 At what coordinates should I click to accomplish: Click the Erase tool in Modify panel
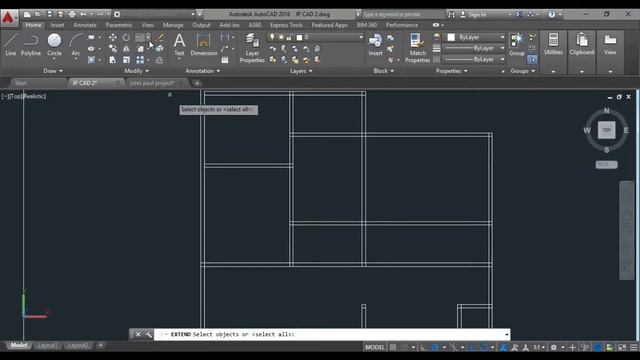pos(160,38)
